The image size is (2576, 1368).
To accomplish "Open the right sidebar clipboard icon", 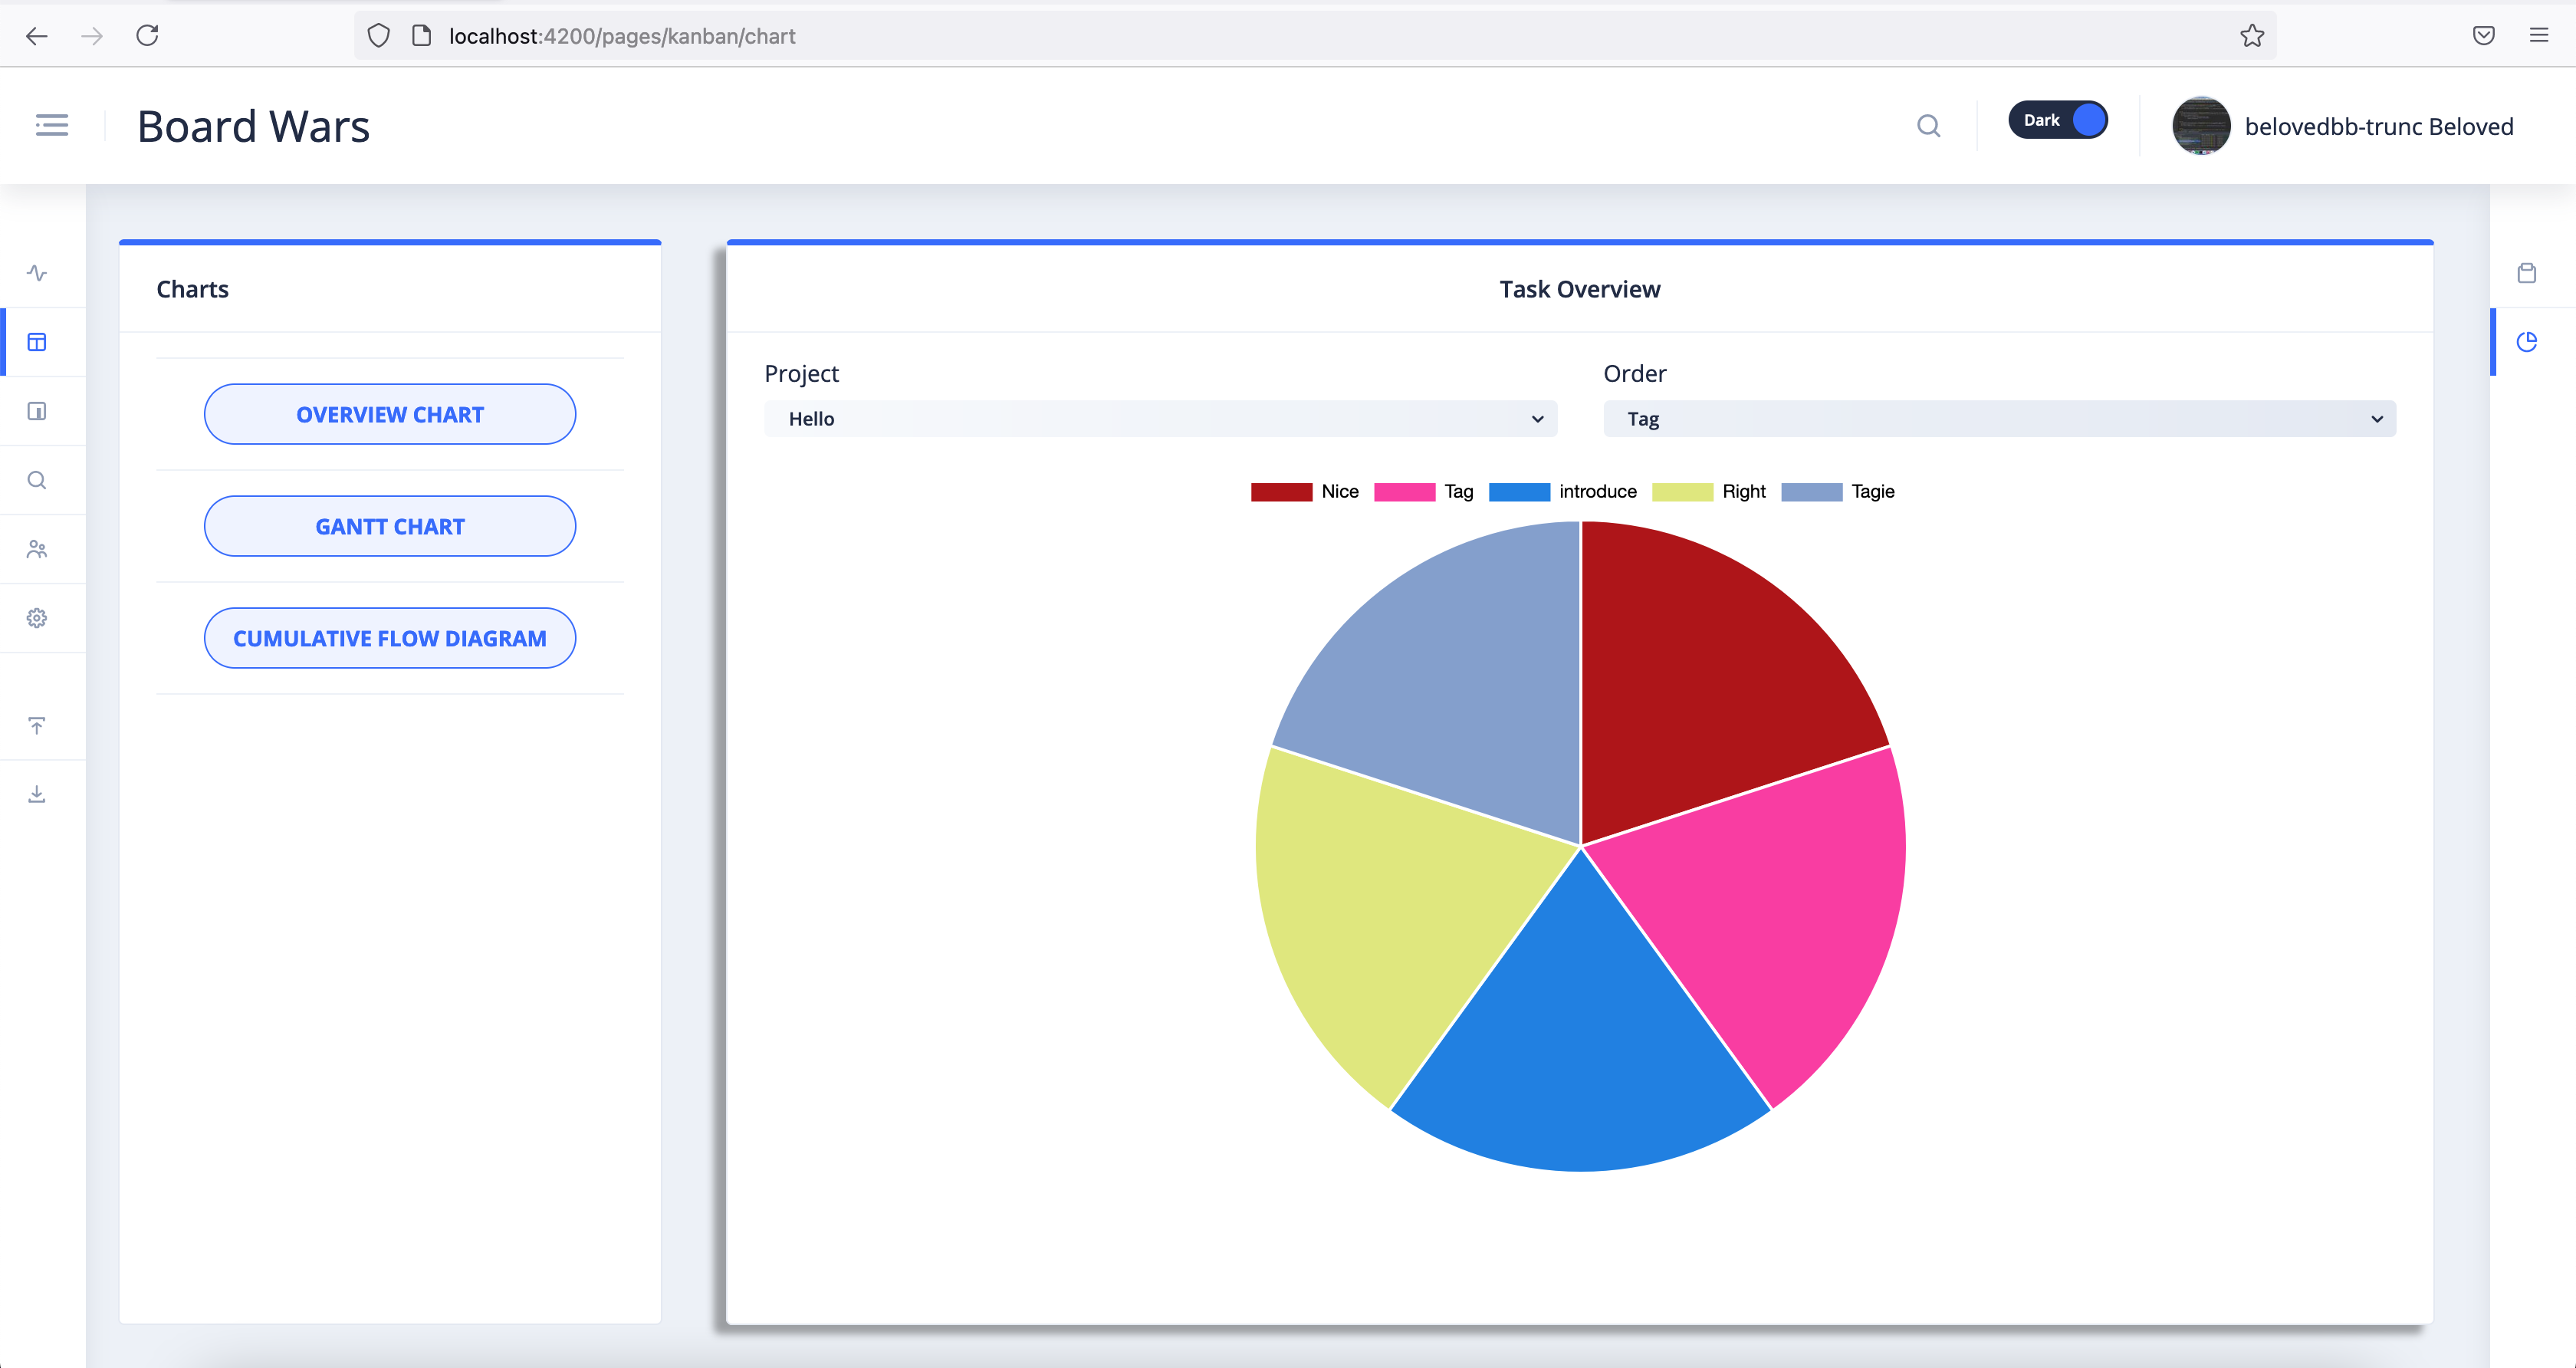I will pyautogui.click(x=2527, y=273).
